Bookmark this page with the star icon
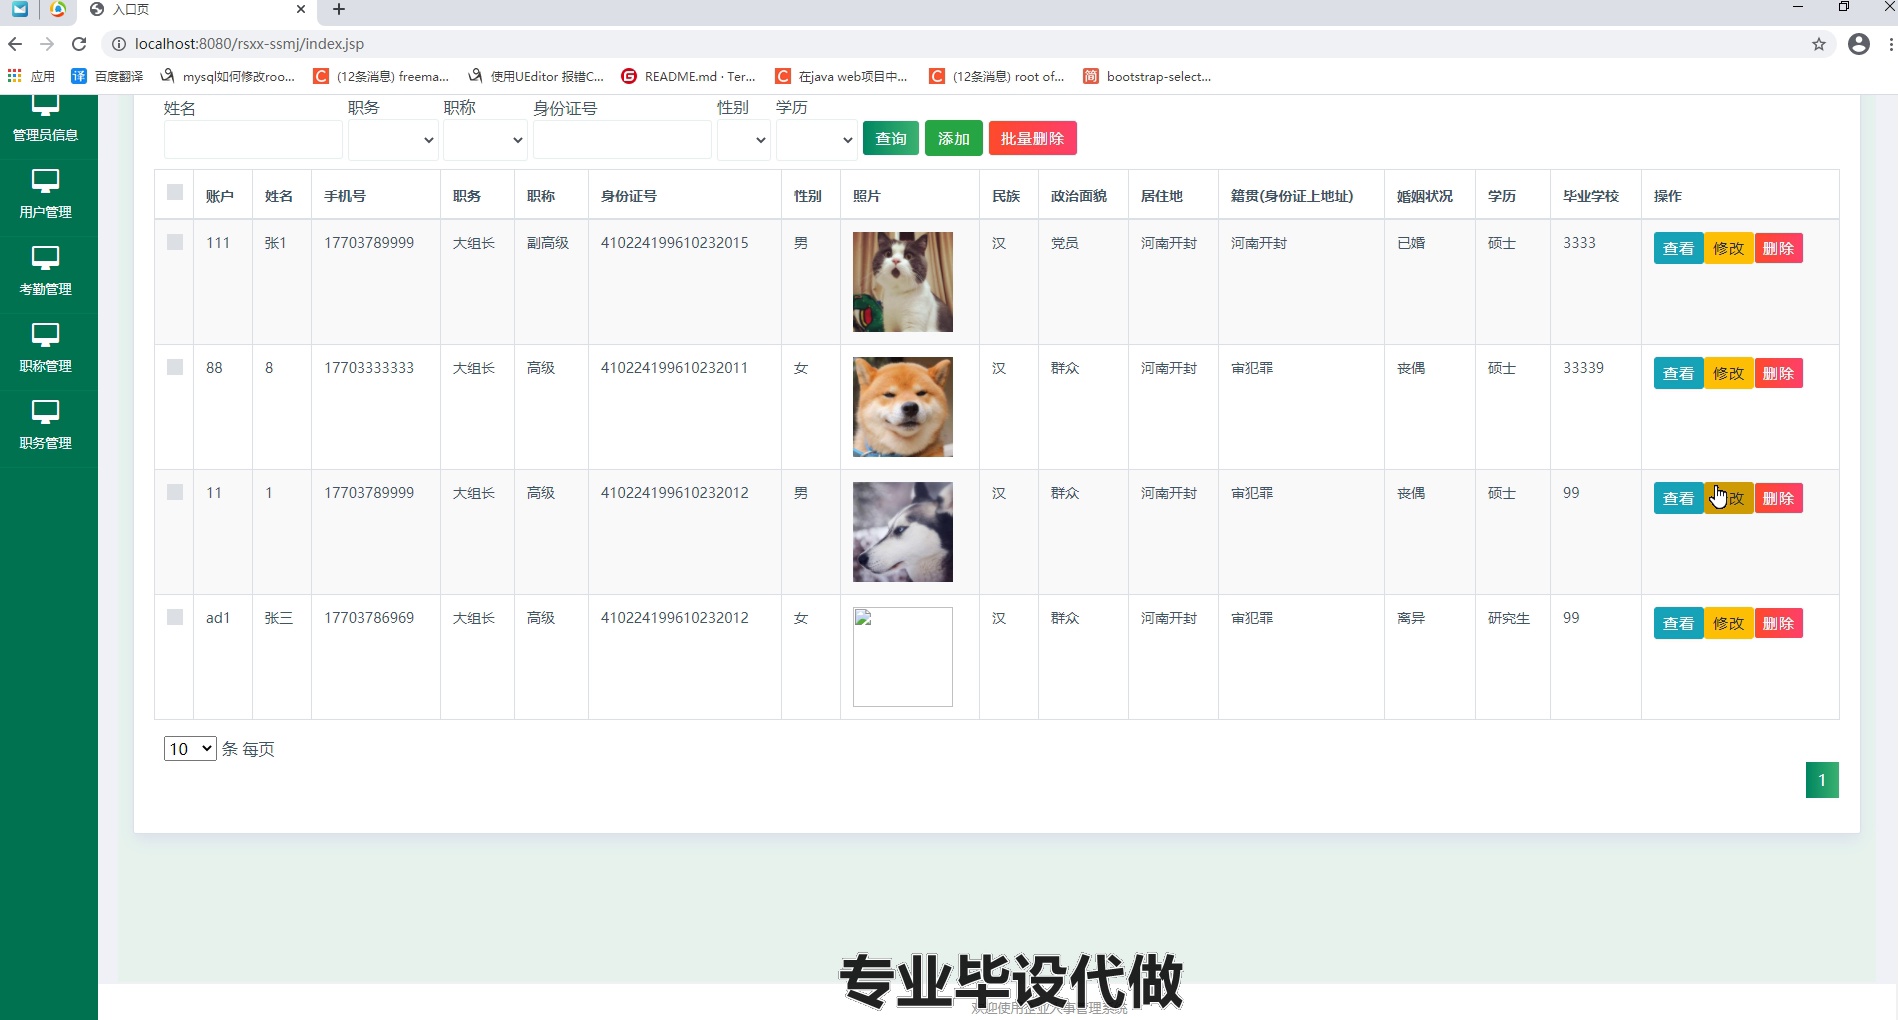1898x1020 pixels. click(1819, 44)
